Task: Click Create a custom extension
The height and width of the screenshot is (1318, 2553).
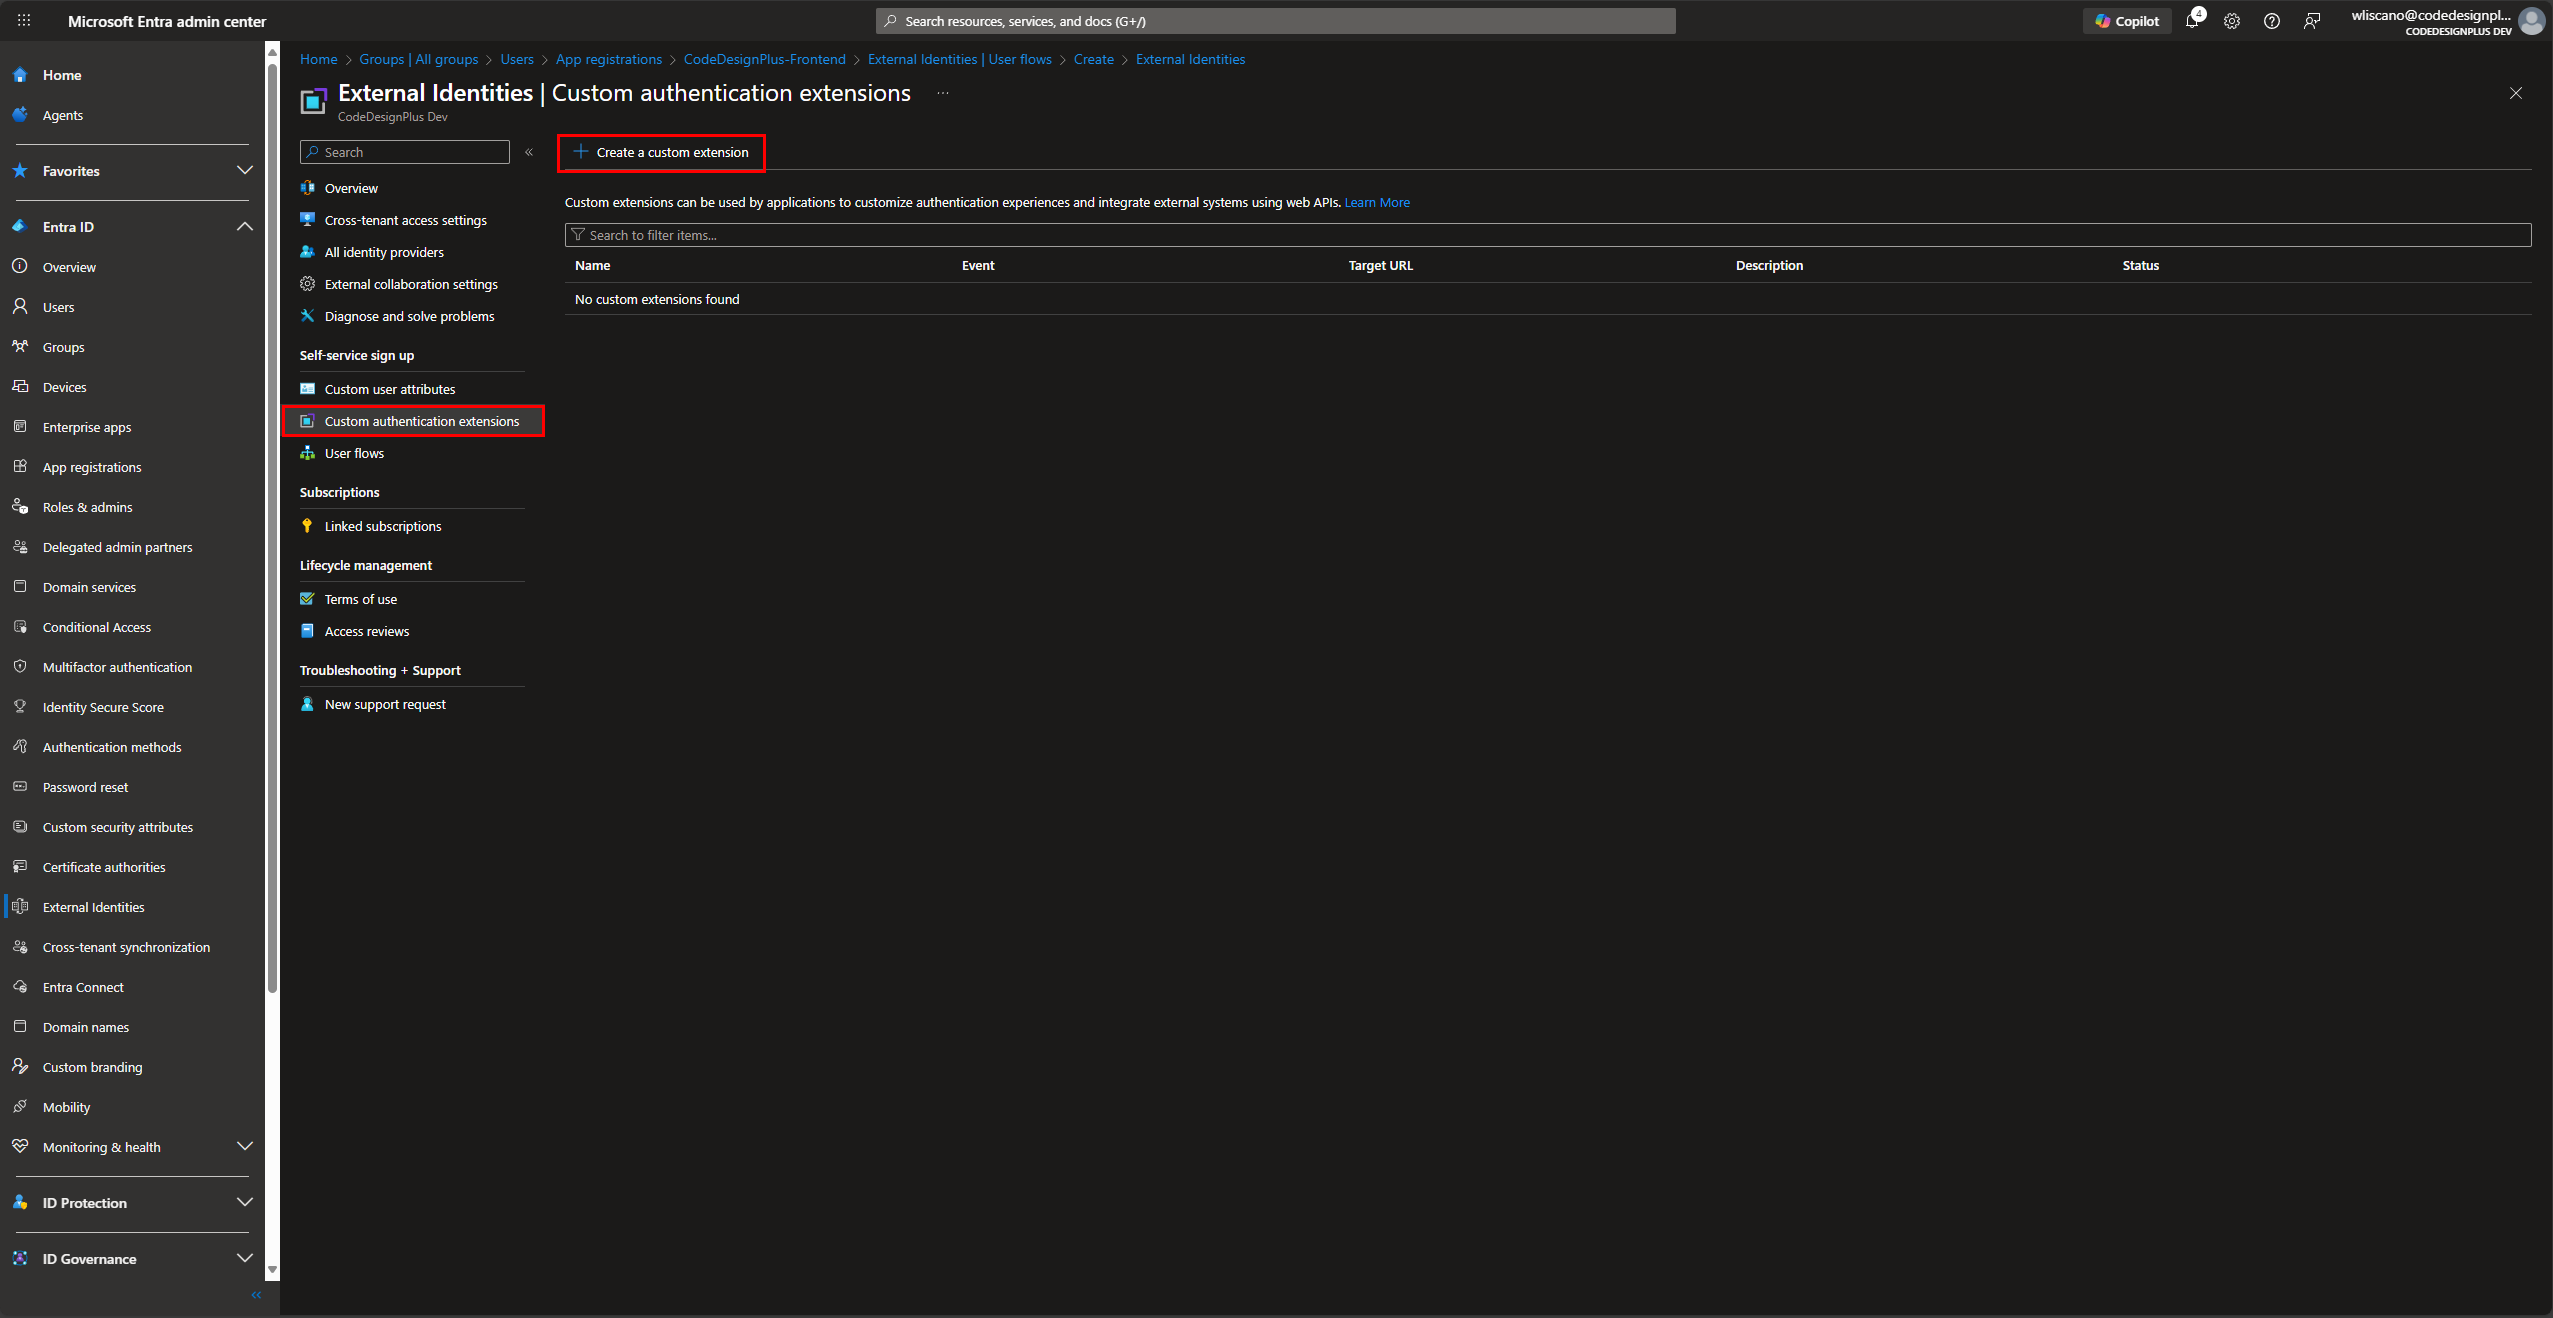Action: point(661,152)
